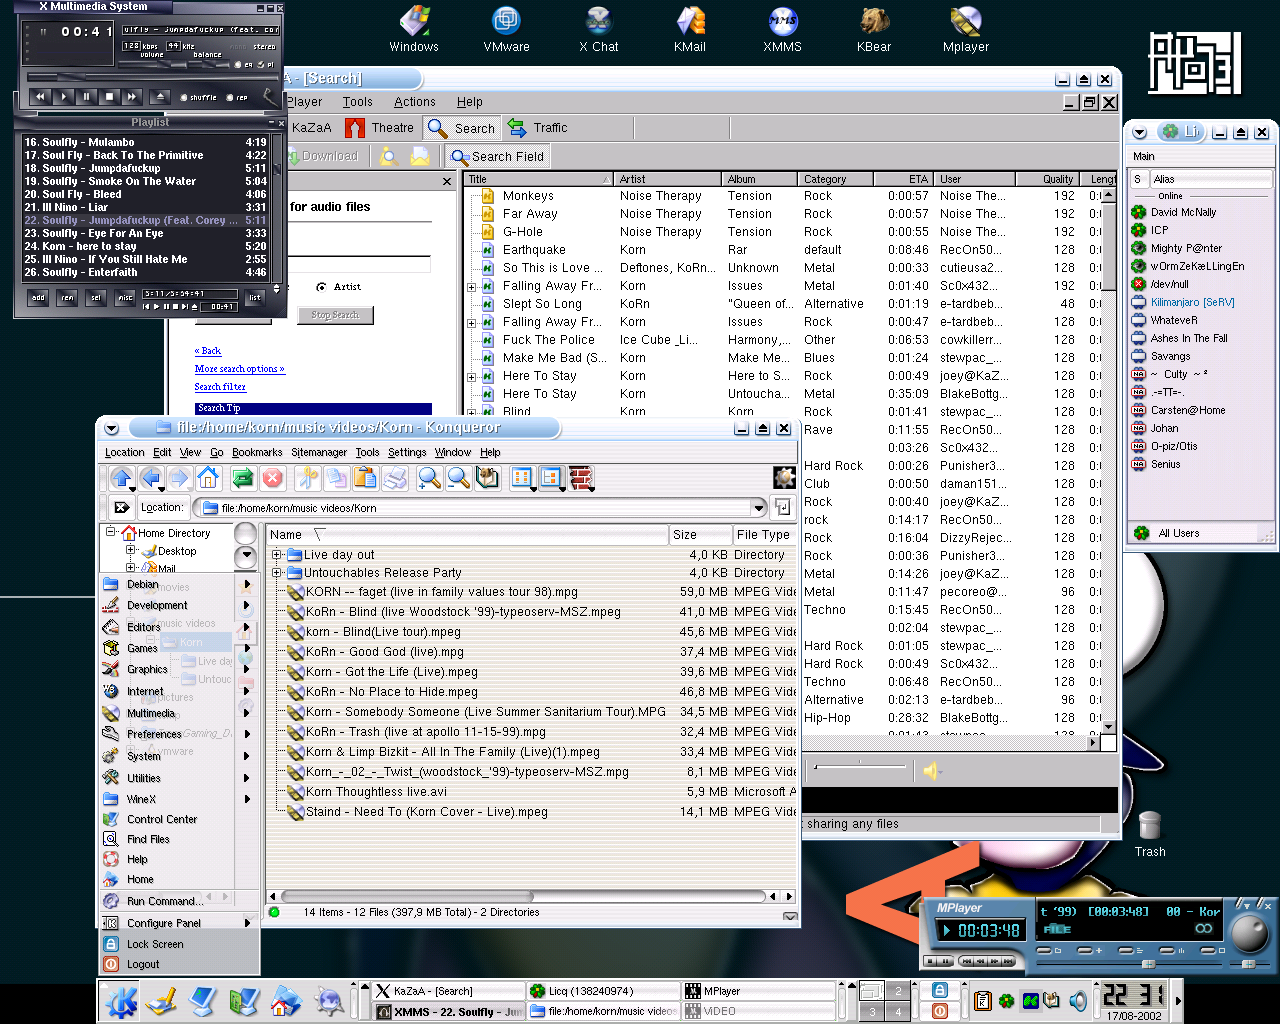Click Konqueror's Paste clipboard icon
Viewport: 1280px width, 1024px height.
365,479
